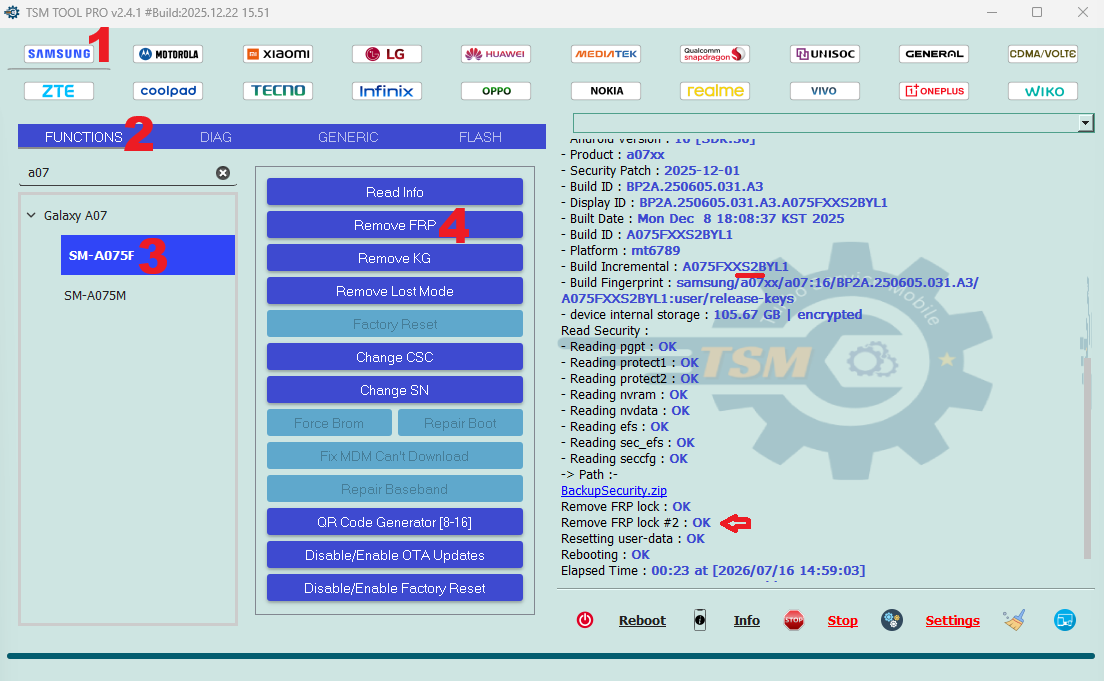1104x681 pixels.
Task: Click the red power icon beside Reboot
Action: tap(585, 620)
